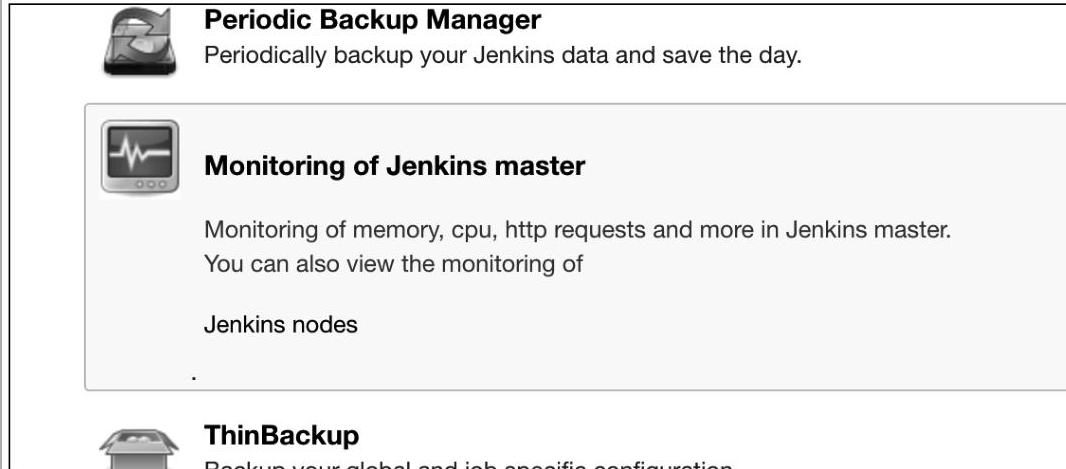Select the Monitoring of Jenkins master monitor icon
The width and height of the screenshot is (1066, 469).
[x=140, y=158]
